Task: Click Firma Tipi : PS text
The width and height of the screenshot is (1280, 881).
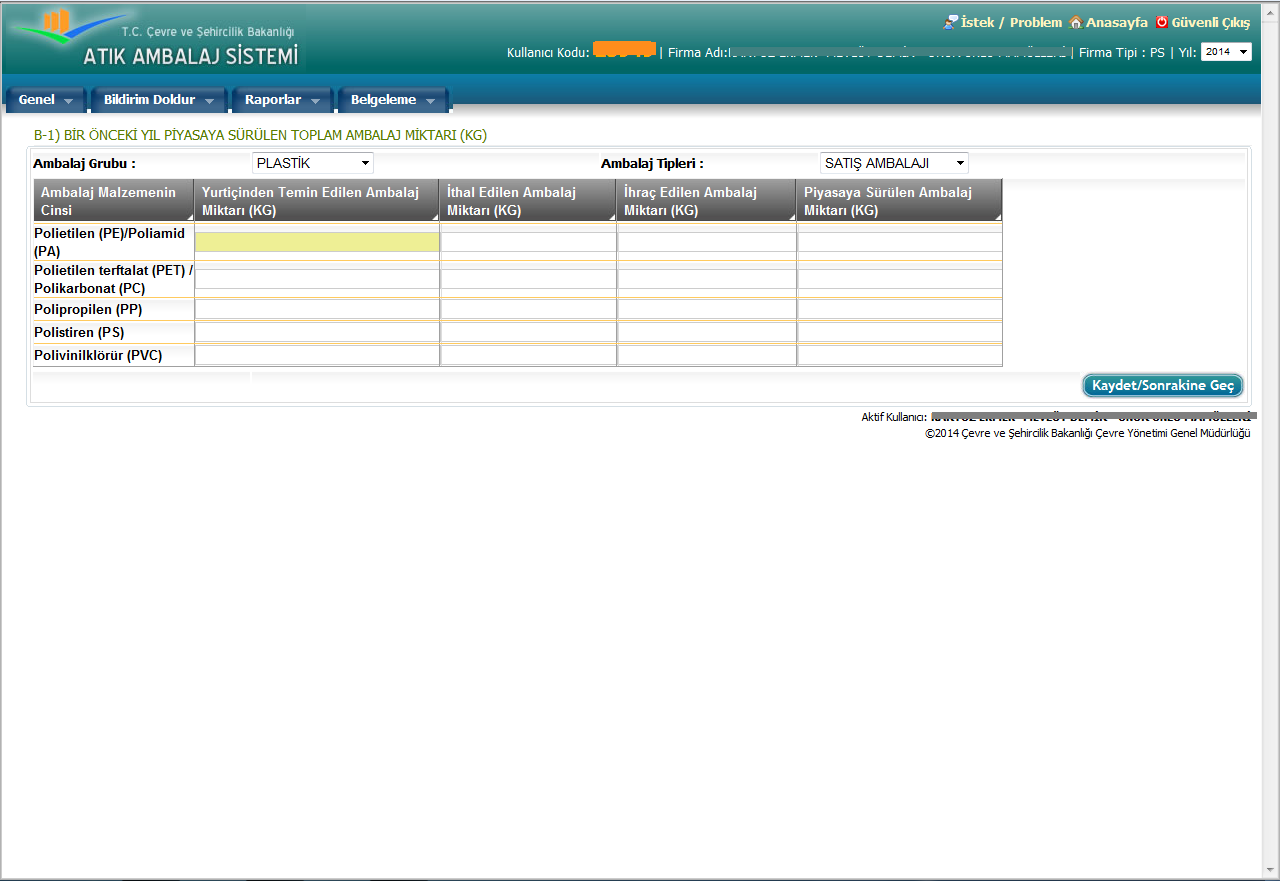Action: click(x=1122, y=52)
